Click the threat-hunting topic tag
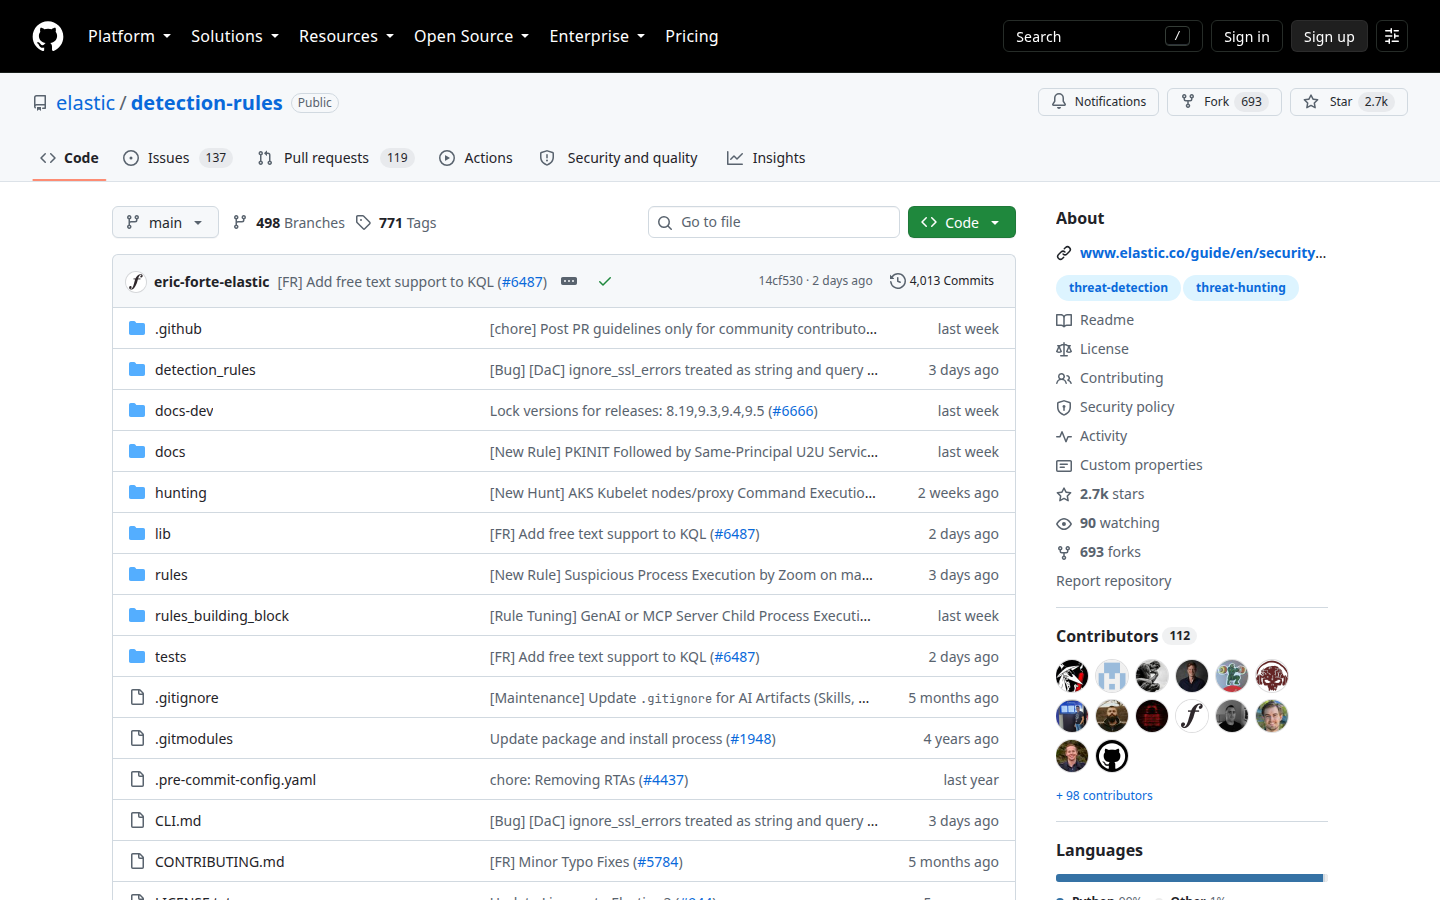 tap(1241, 288)
